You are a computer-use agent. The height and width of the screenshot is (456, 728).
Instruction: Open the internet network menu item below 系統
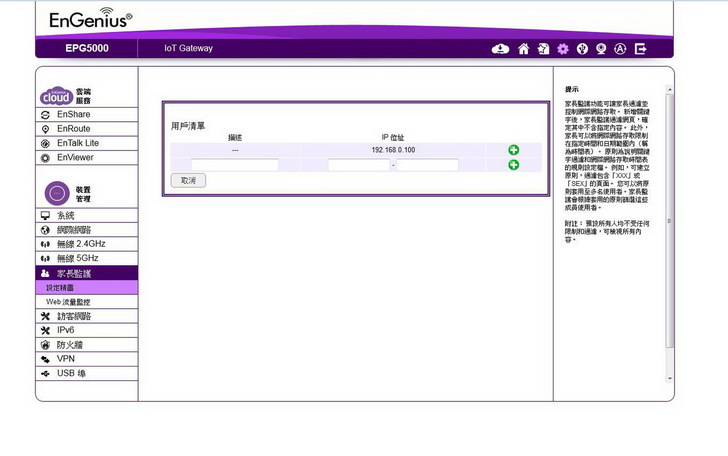tap(86, 230)
